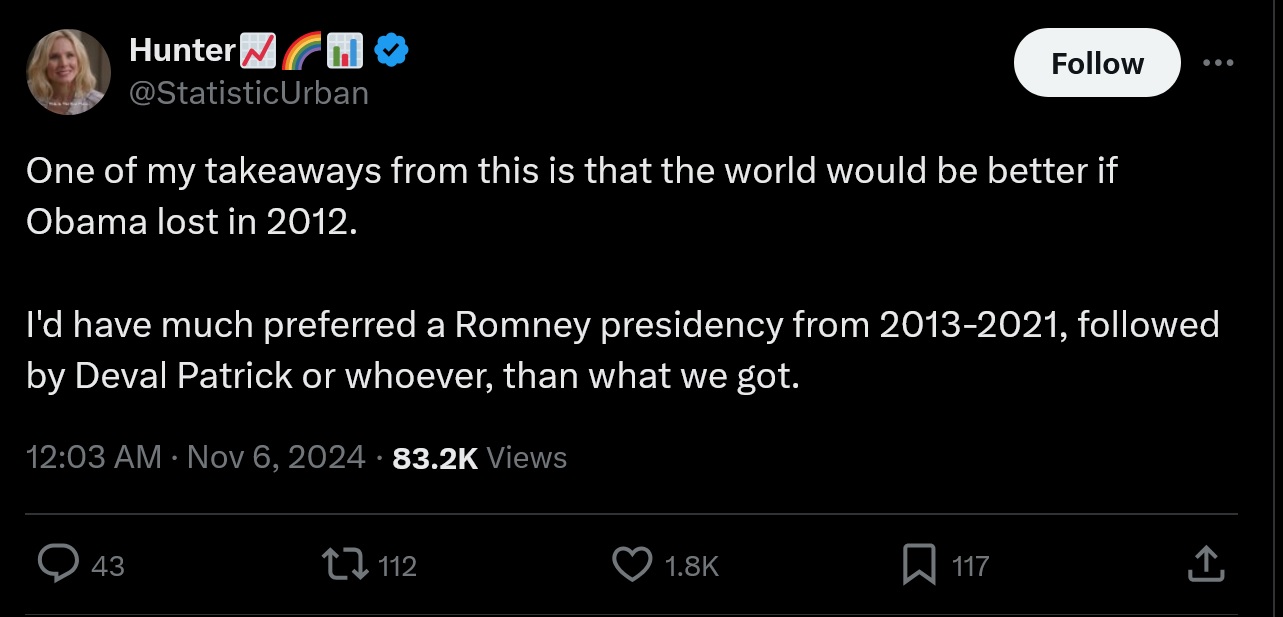Click the red chart emoji beside Hunter
This screenshot has height=617, width=1283.
tap(257, 50)
